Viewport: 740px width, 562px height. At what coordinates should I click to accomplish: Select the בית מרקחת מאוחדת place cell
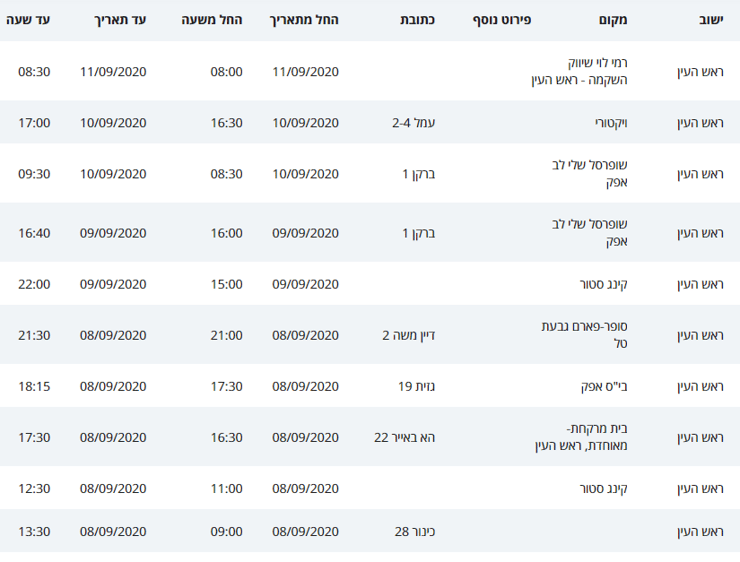click(581, 437)
